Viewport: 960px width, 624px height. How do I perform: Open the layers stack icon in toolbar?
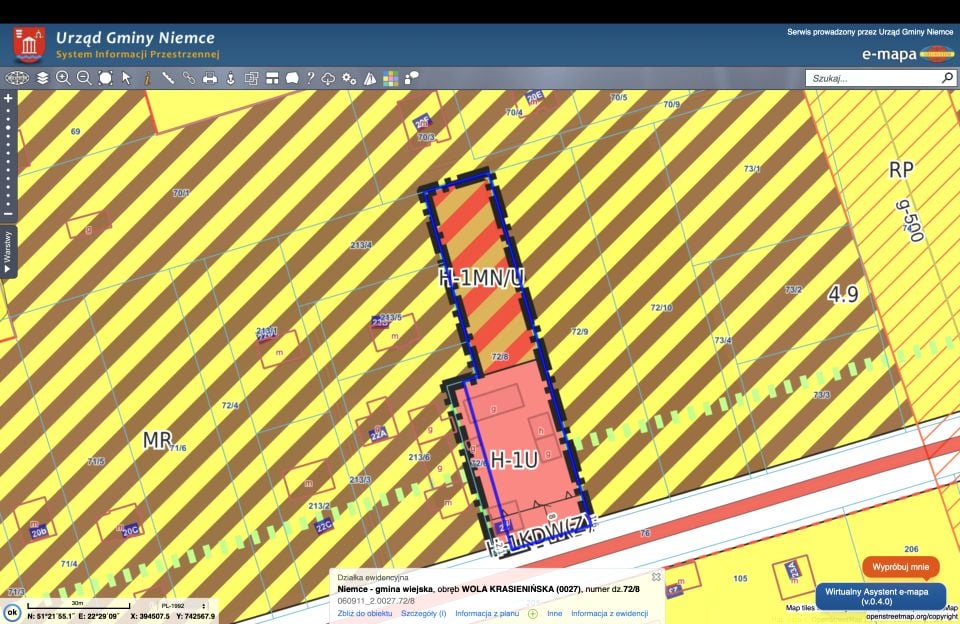pos(42,78)
